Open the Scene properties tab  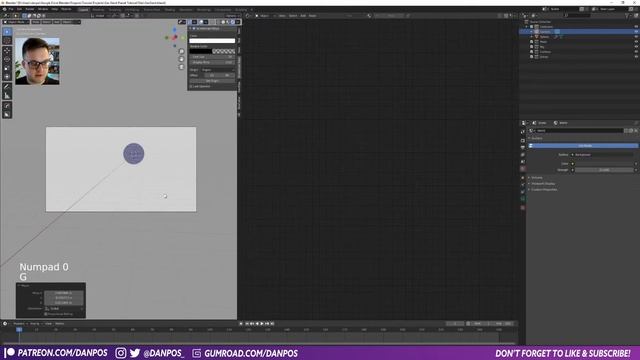[523, 162]
